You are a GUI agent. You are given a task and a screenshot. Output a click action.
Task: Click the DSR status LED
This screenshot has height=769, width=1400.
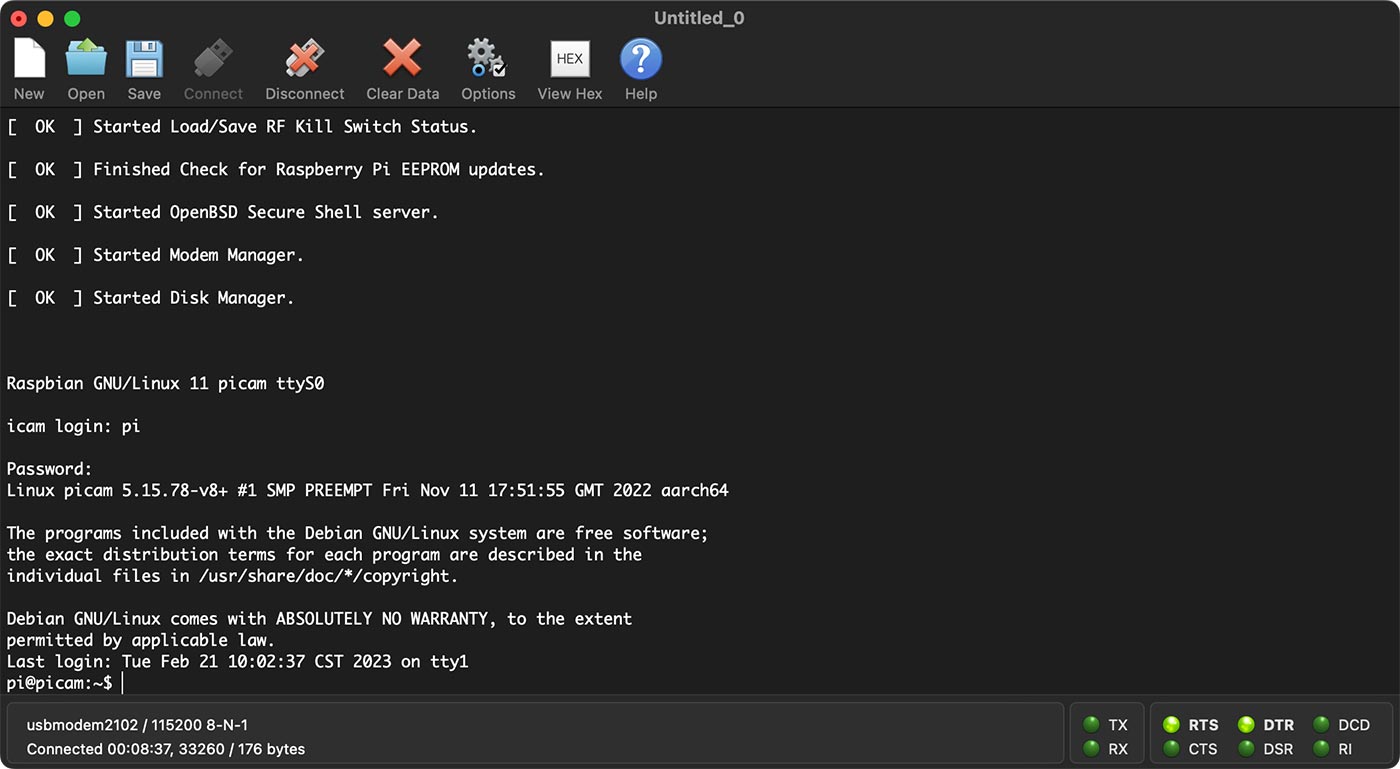1246,749
